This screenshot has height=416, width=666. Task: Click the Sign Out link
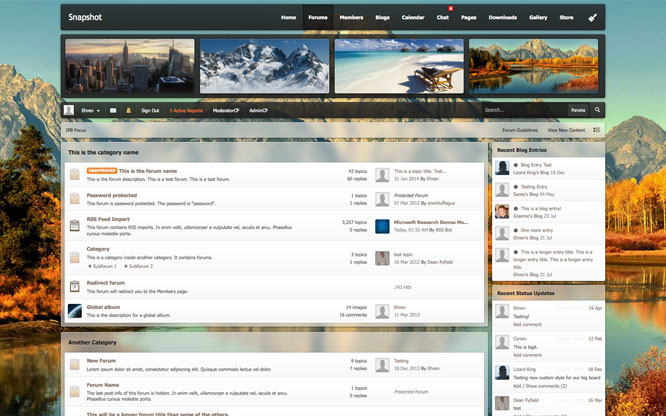[x=149, y=110]
